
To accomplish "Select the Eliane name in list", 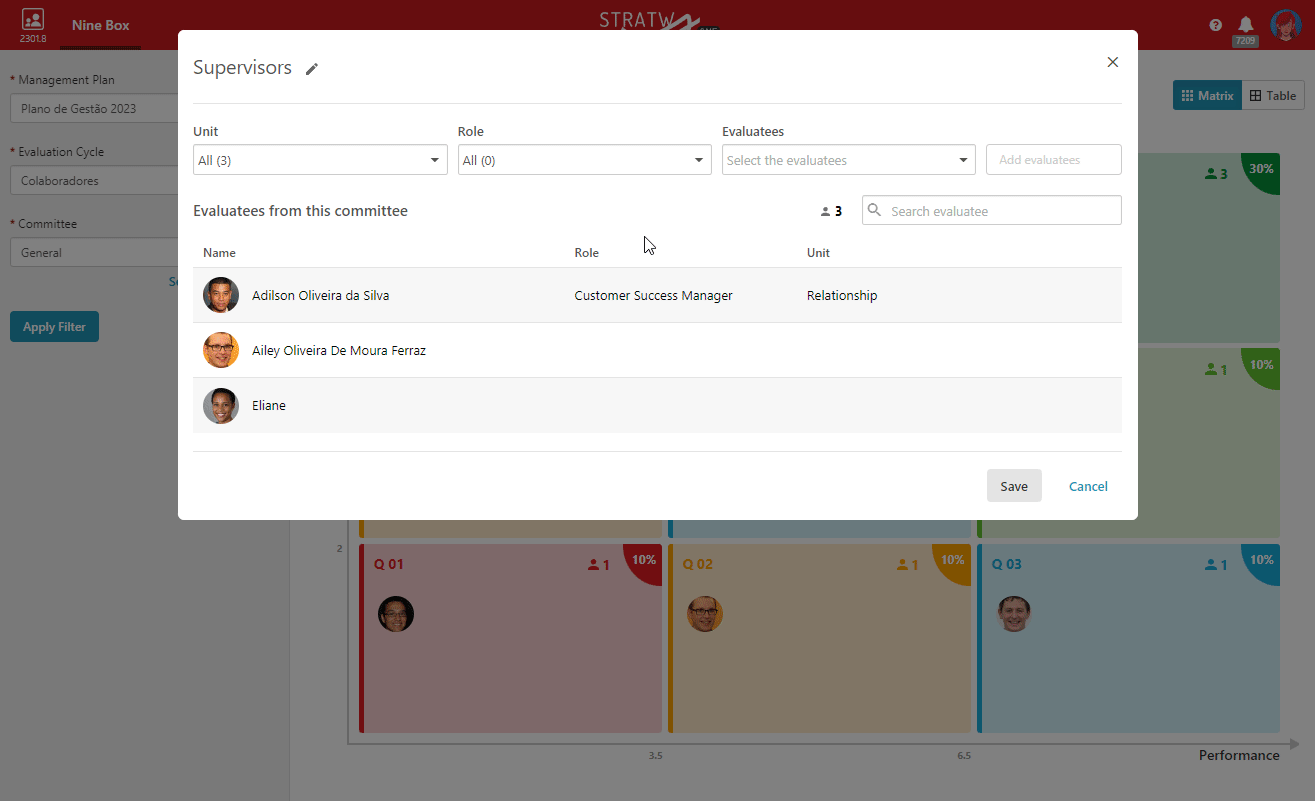I will (269, 406).
